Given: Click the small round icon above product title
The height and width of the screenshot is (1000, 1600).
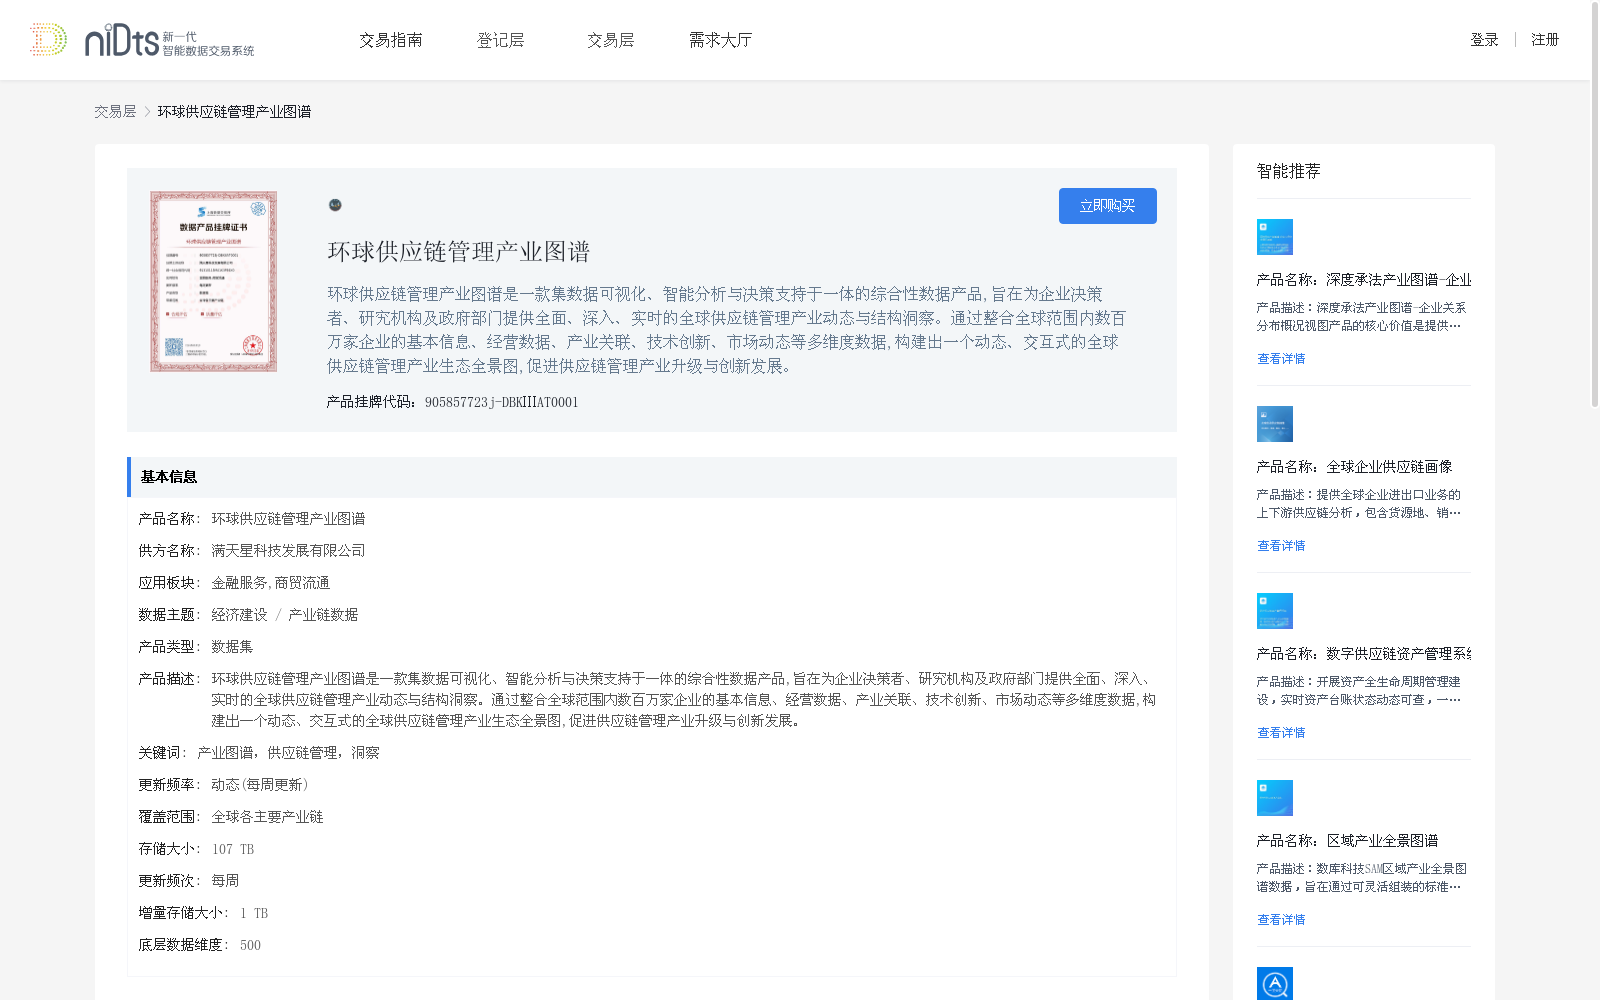Looking at the screenshot, I should [x=335, y=205].
